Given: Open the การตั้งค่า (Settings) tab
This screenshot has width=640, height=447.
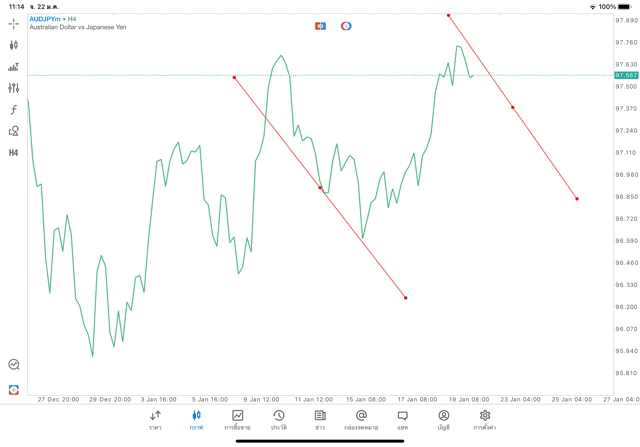Looking at the screenshot, I should [x=485, y=420].
